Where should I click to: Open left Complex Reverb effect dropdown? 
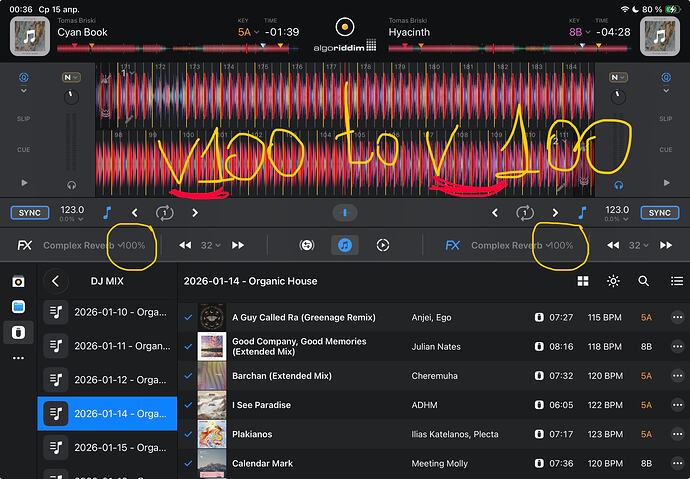coord(83,245)
